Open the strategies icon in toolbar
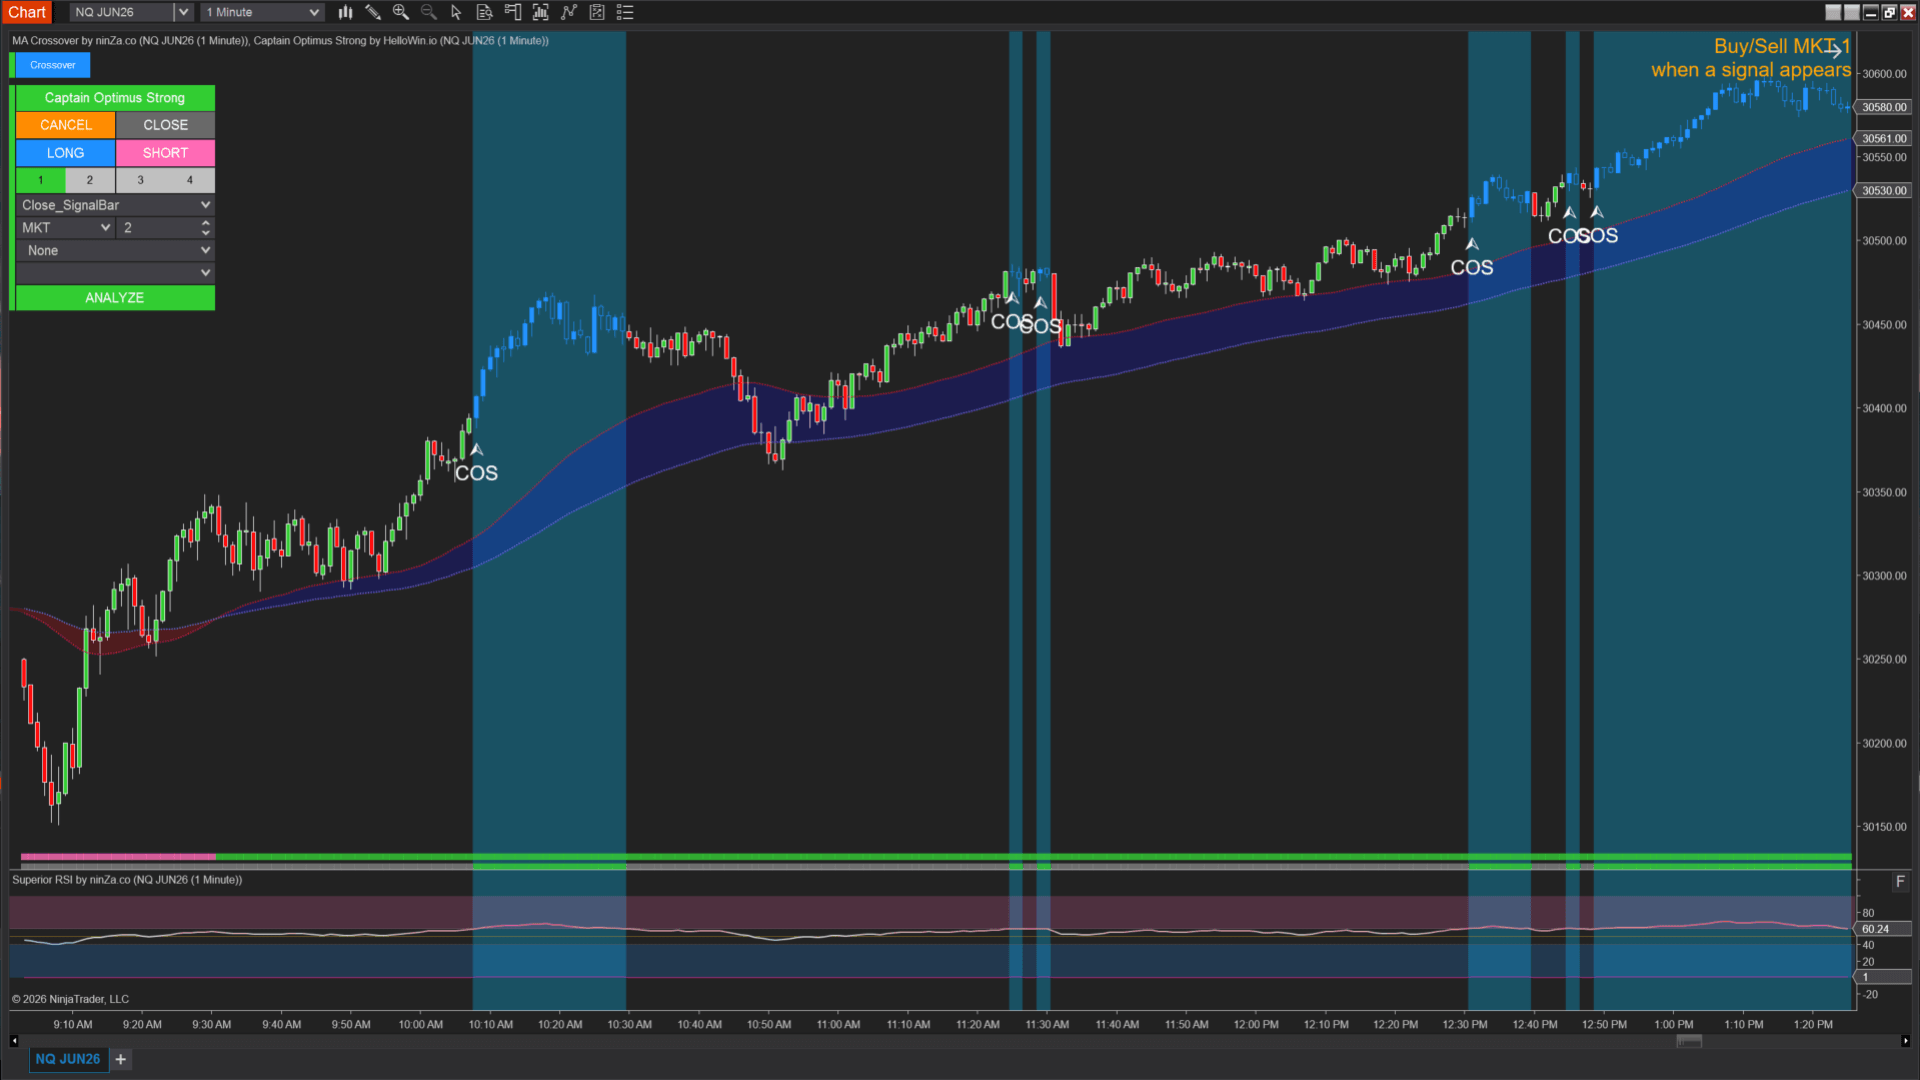The image size is (1920, 1080). [x=569, y=12]
